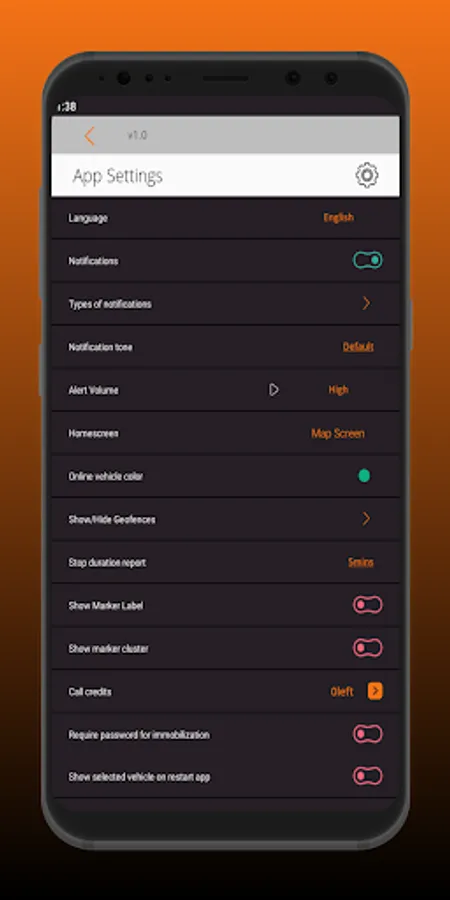This screenshot has width=450, height=900.
Task: Pick the green online vehicle color
Action: (x=364, y=476)
